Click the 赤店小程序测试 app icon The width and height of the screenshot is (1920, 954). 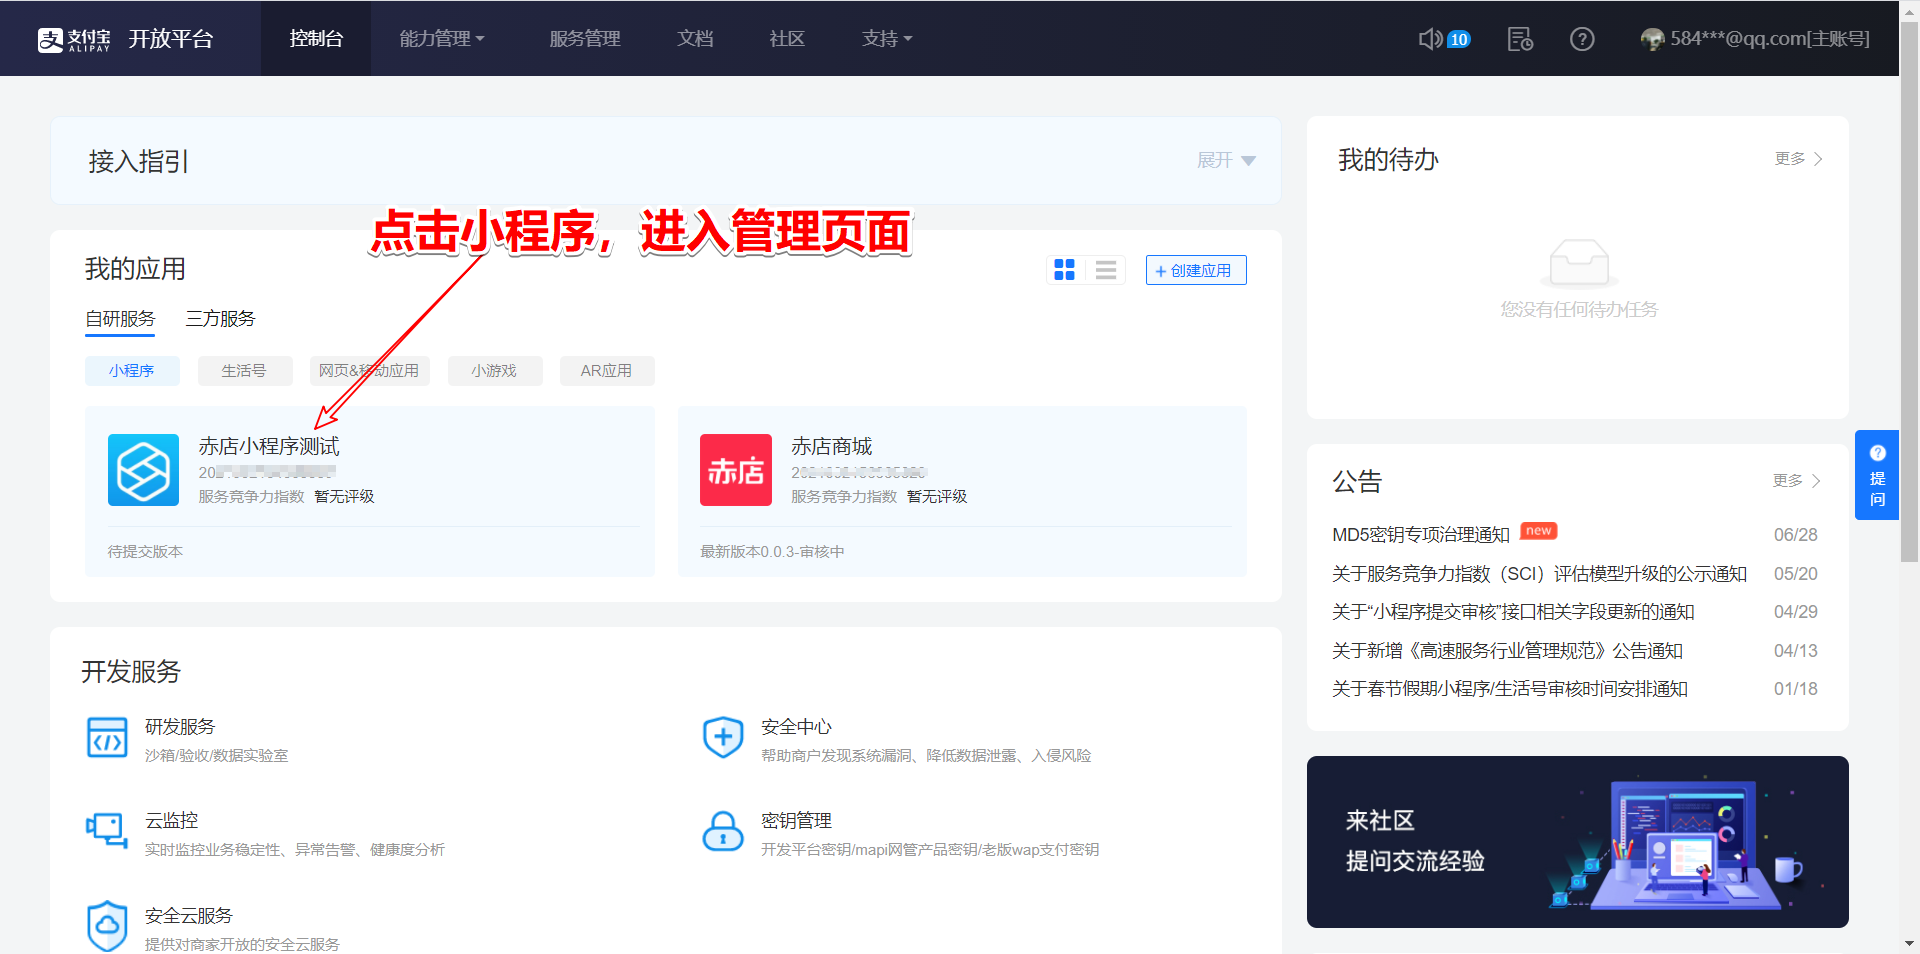(x=143, y=470)
